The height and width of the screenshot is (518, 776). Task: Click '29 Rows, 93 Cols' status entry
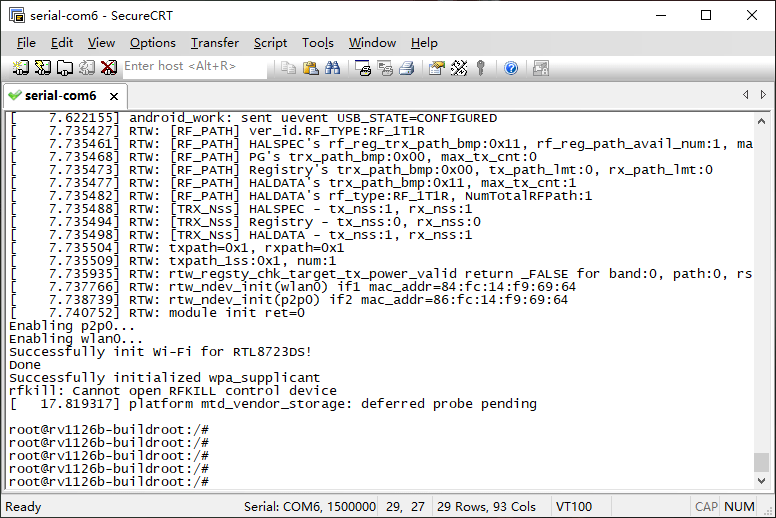tap(486, 507)
